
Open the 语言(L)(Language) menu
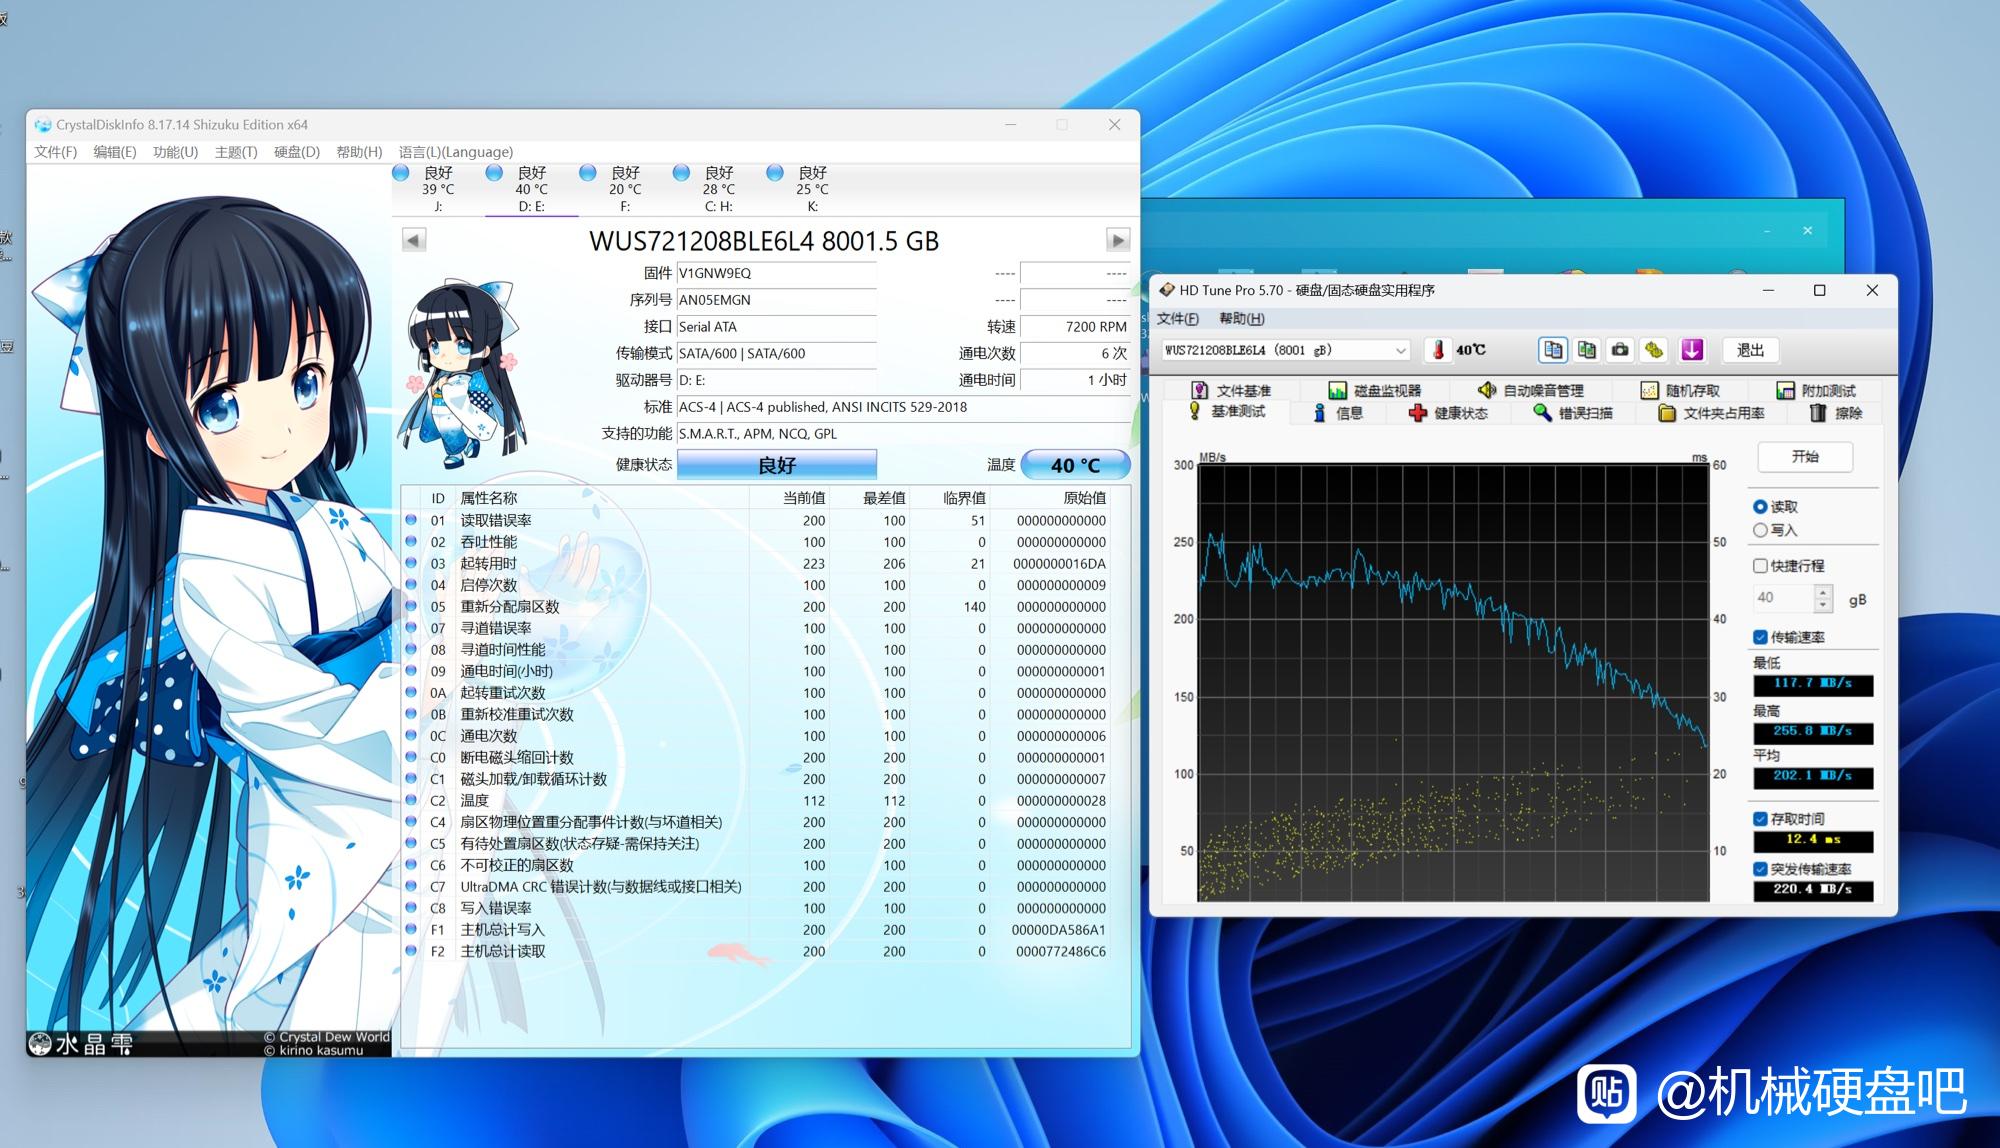(x=456, y=152)
